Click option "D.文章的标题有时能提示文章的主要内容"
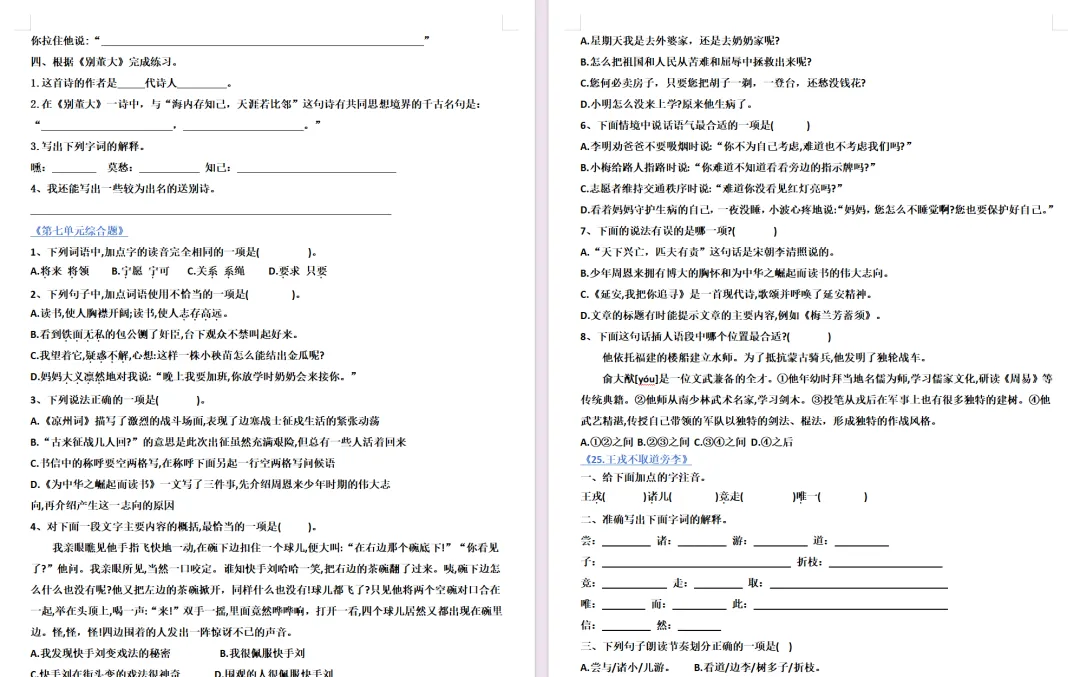This screenshot has height=677, width=1080. pyautogui.click(x=731, y=315)
